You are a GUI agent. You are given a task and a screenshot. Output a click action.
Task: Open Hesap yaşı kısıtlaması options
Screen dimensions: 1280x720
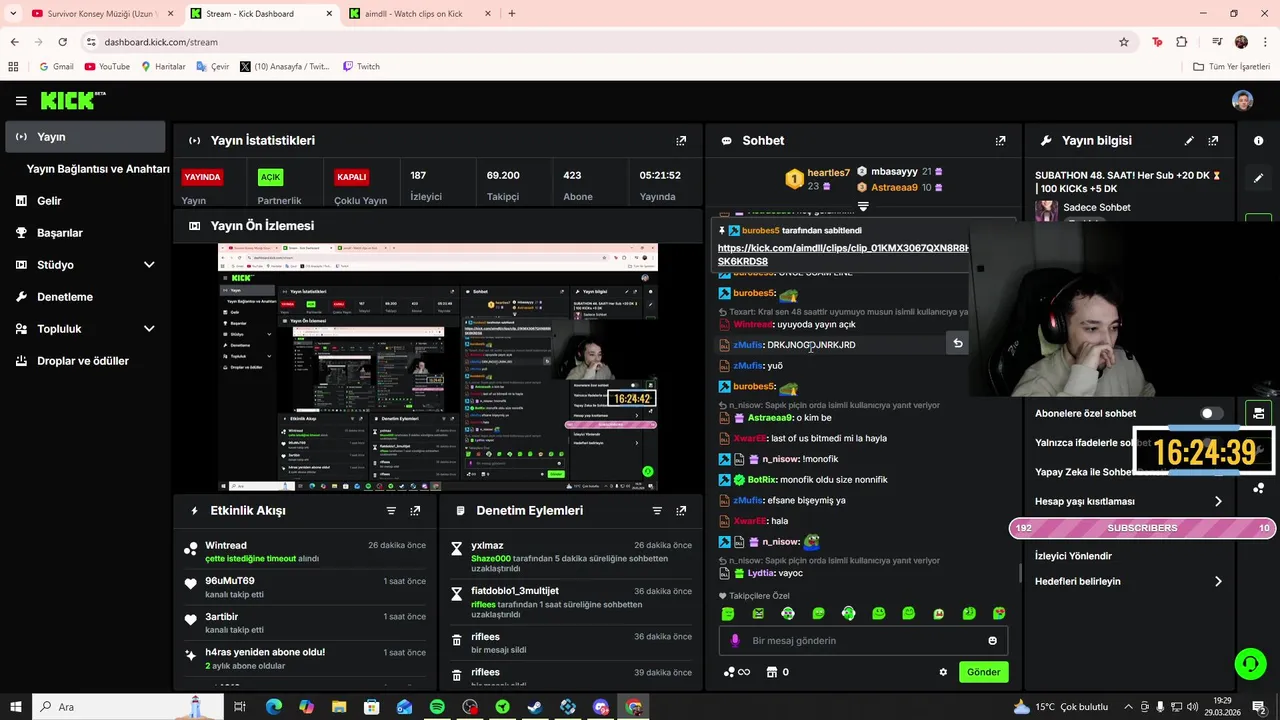point(1129,501)
